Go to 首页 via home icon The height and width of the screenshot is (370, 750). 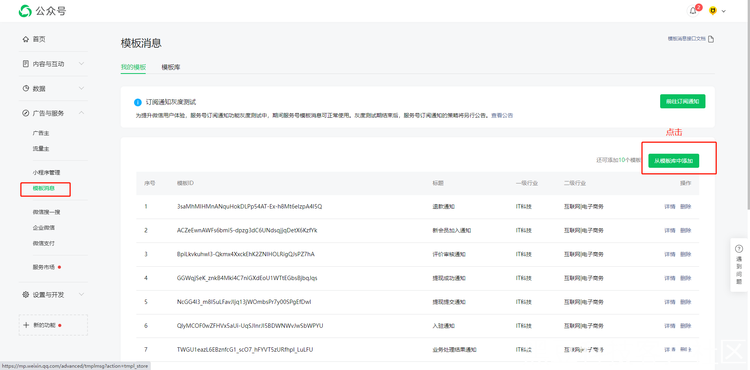click(x=25, y=39)
